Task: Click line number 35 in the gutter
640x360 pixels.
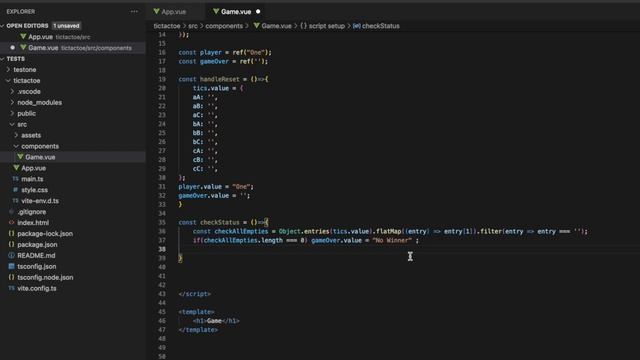Action: (x=162, y=222)
